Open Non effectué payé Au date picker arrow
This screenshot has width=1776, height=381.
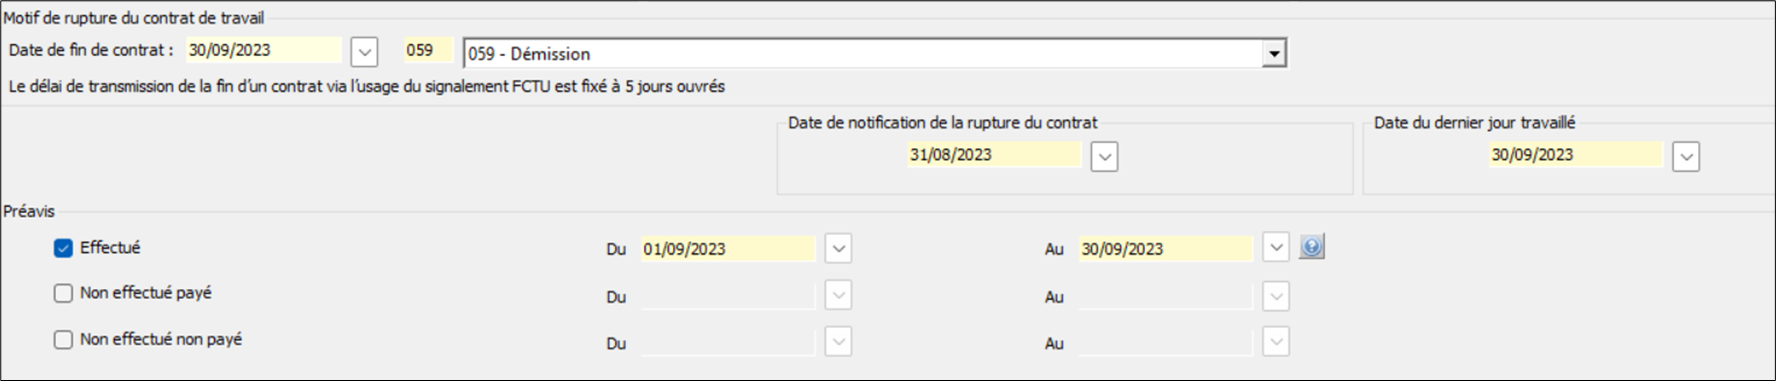(1276, 296)
